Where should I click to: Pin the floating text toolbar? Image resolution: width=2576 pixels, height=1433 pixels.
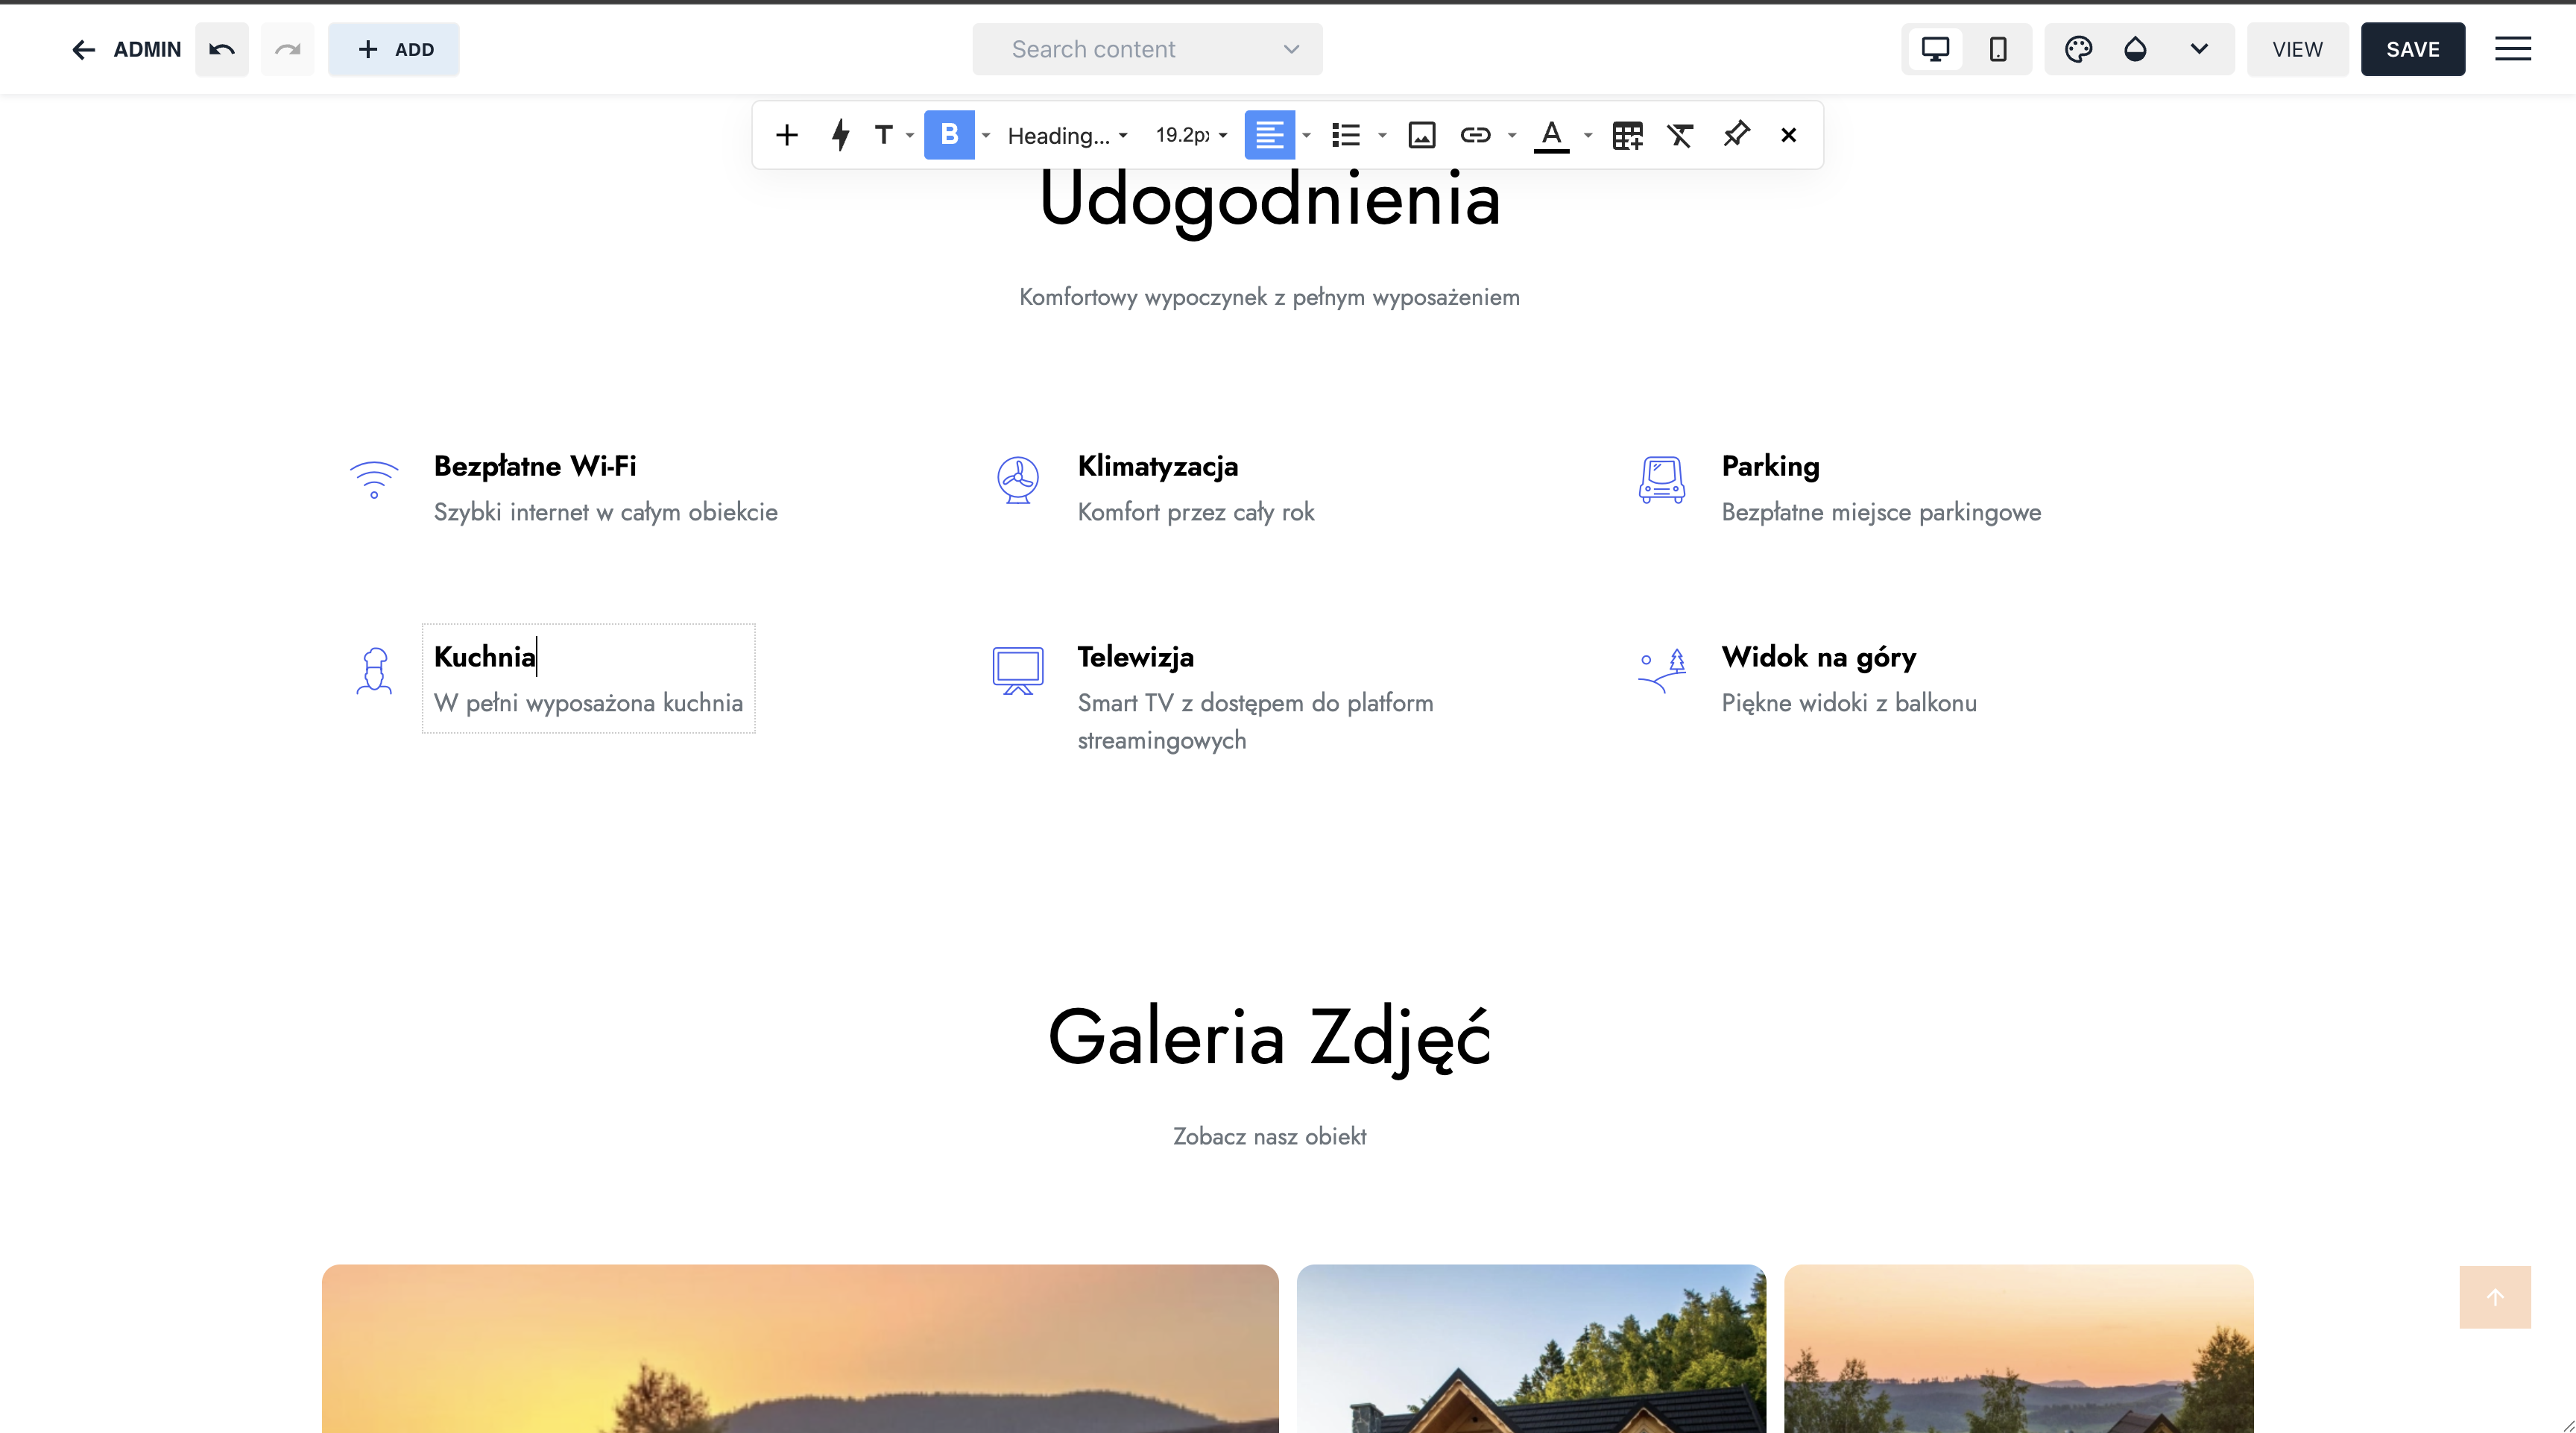1736,134
